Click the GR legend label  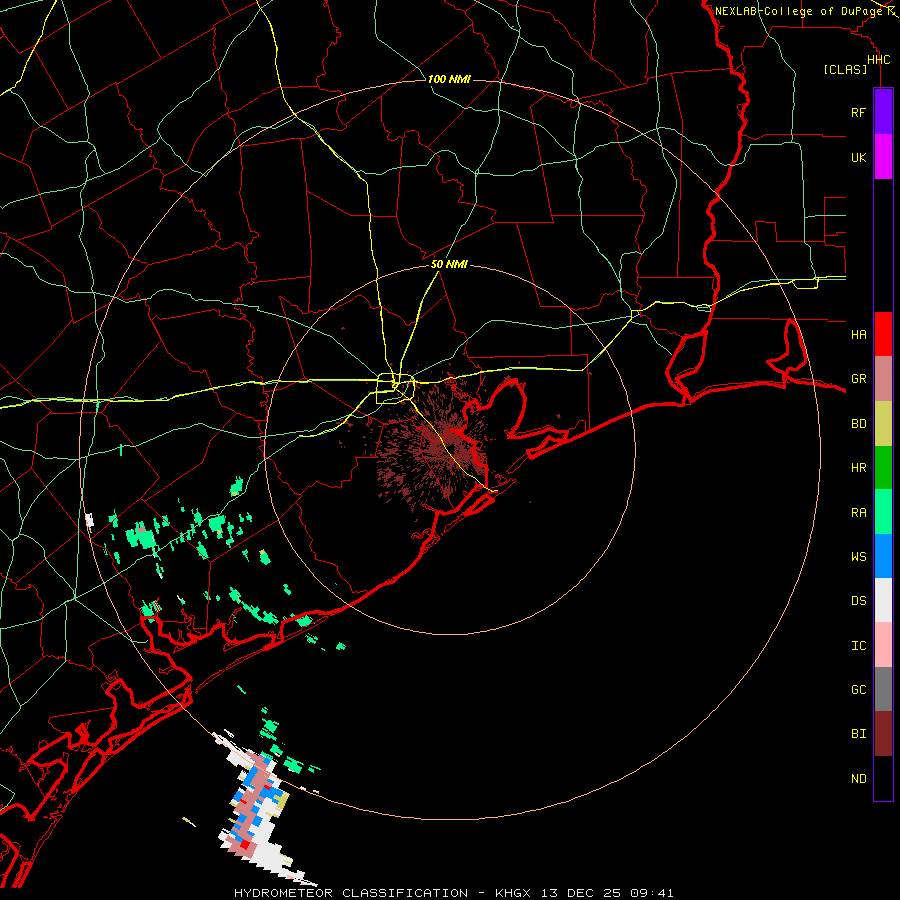point(858,379)
